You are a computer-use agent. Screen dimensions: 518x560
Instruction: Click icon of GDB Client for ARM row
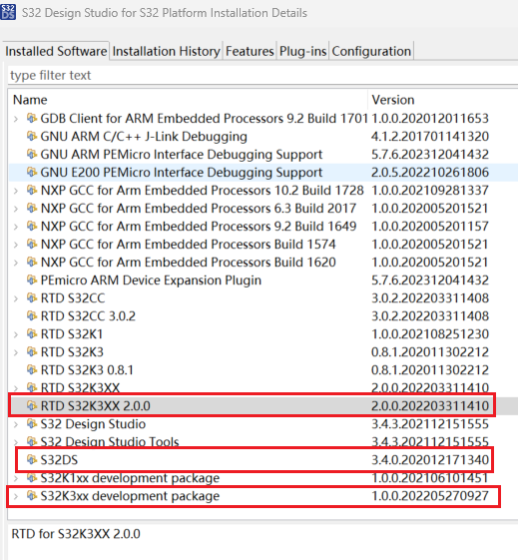point(32,118)
